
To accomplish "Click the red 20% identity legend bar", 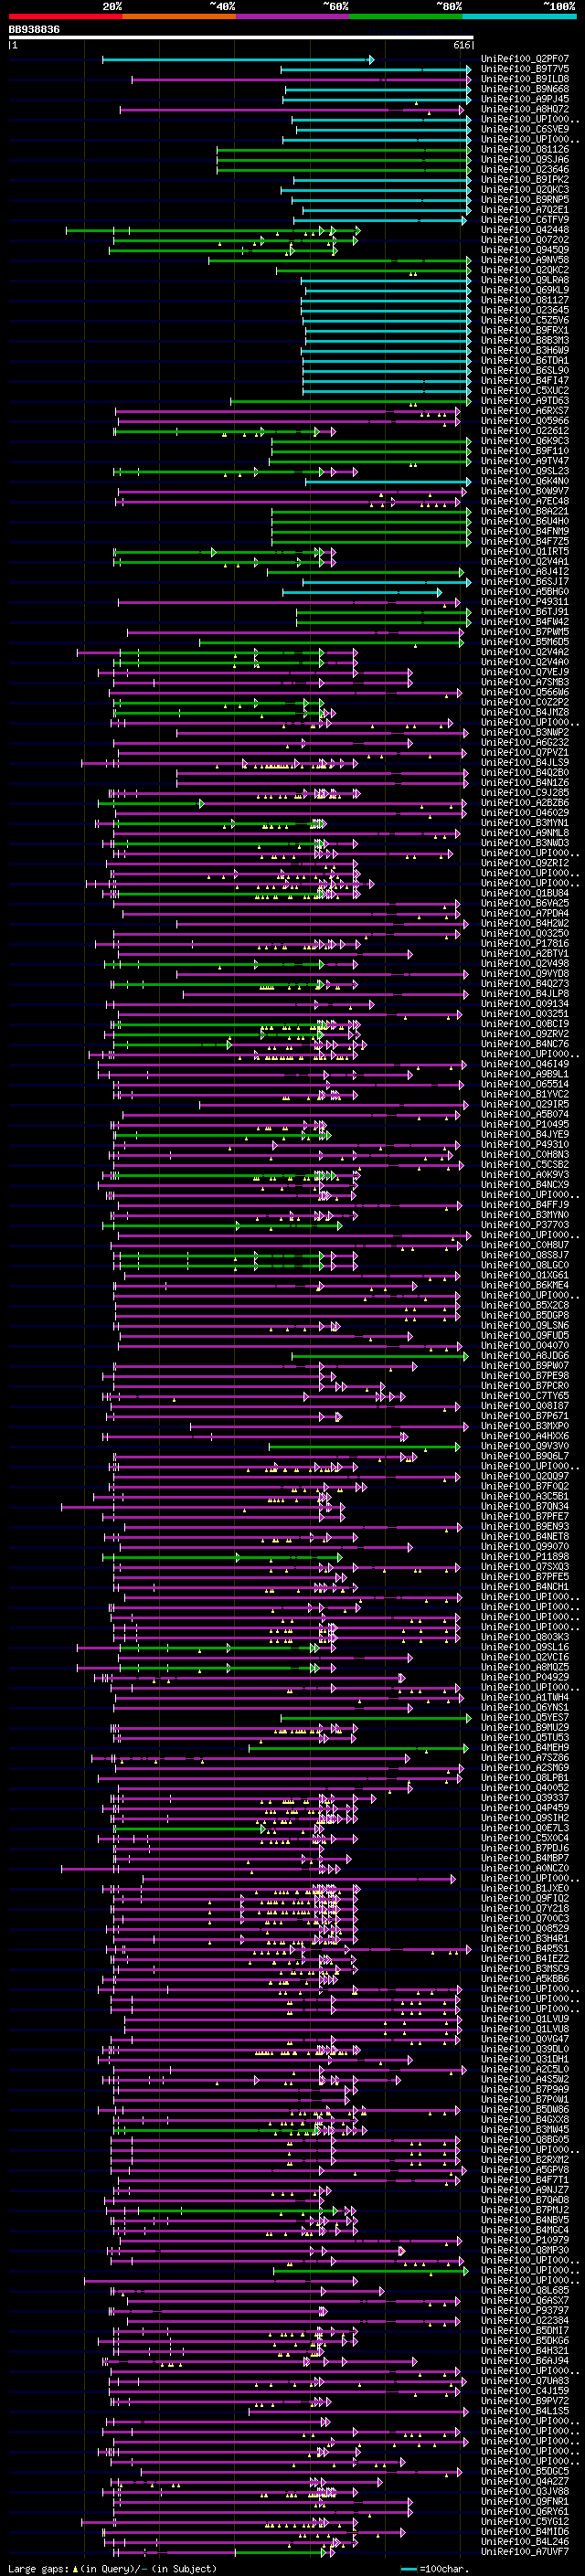I will click(65, 16).
